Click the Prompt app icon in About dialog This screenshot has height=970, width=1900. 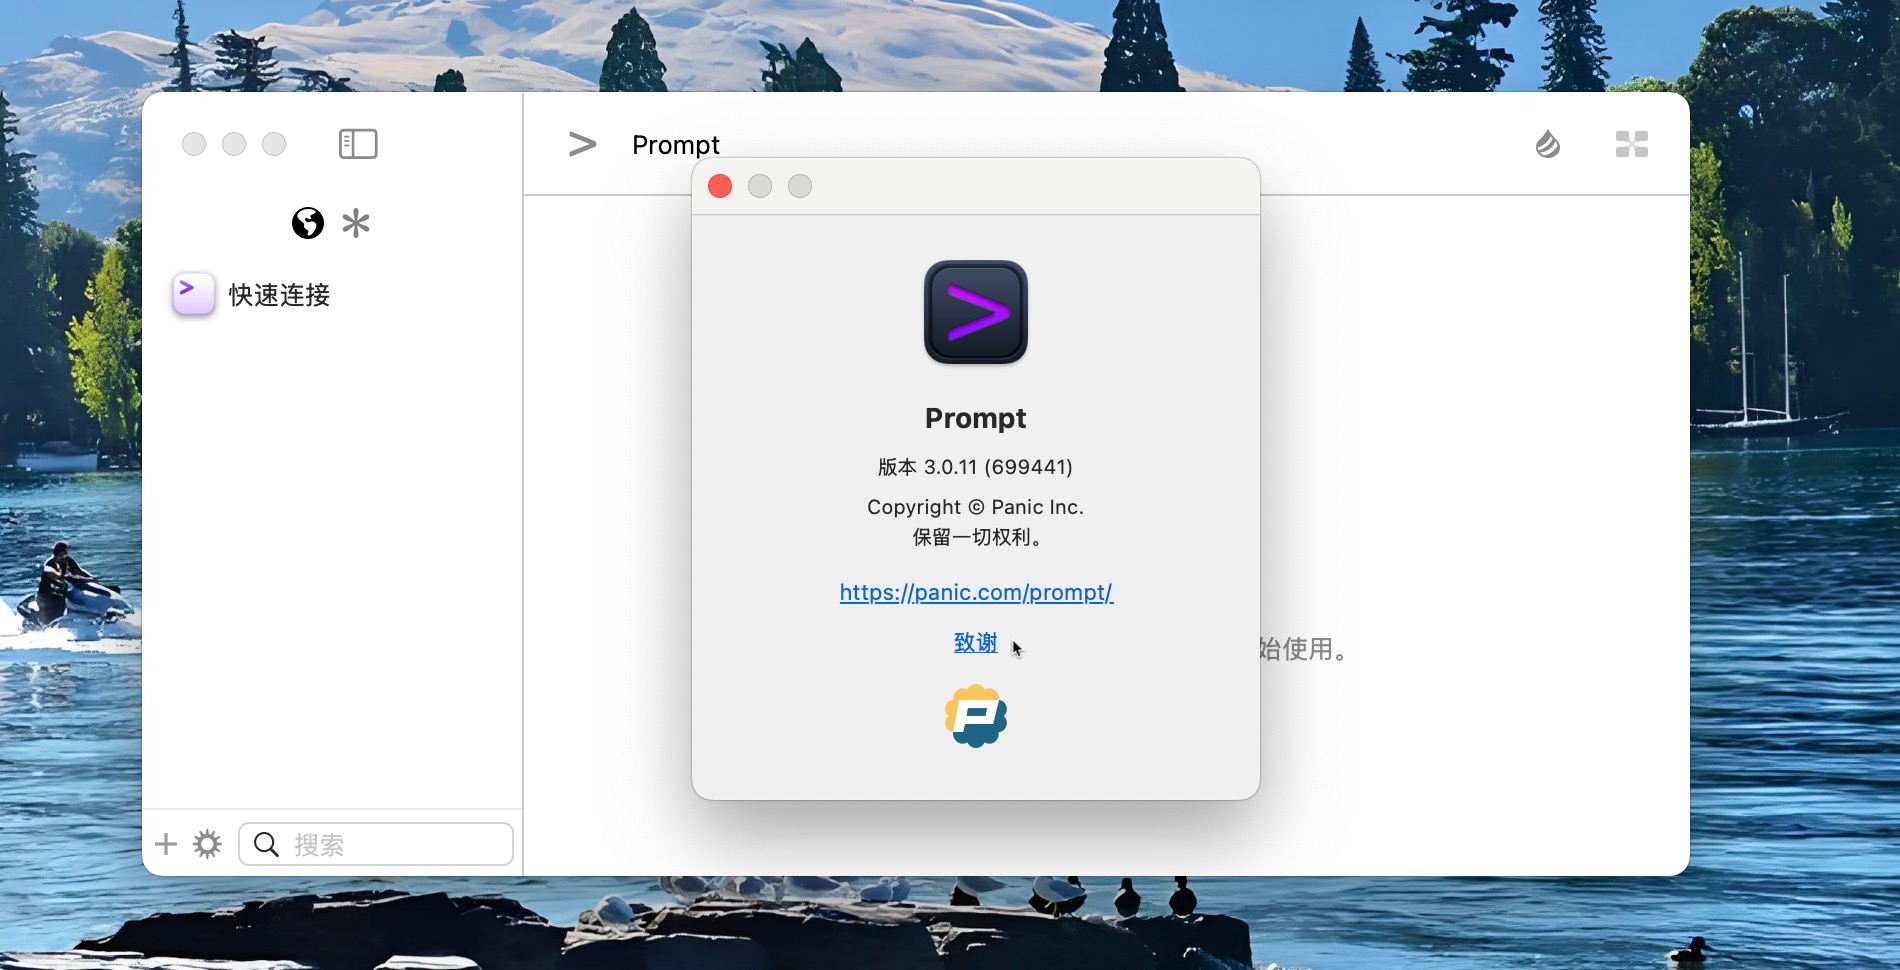coord(976,312)
